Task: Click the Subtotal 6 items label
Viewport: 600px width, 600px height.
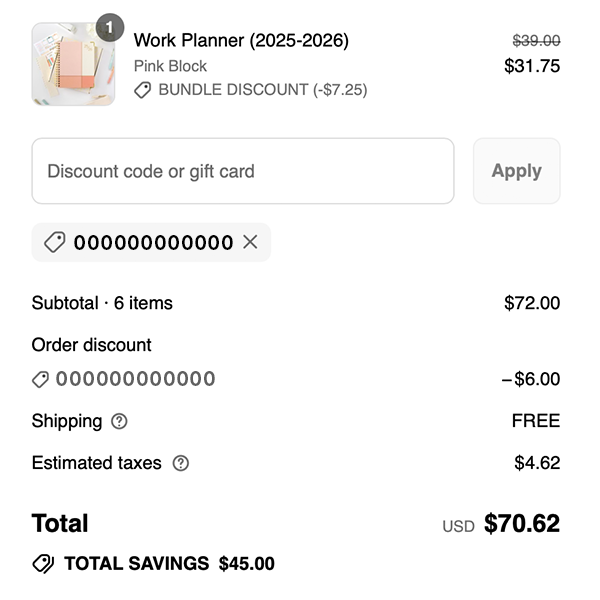Action: click(x=102, y=303)
